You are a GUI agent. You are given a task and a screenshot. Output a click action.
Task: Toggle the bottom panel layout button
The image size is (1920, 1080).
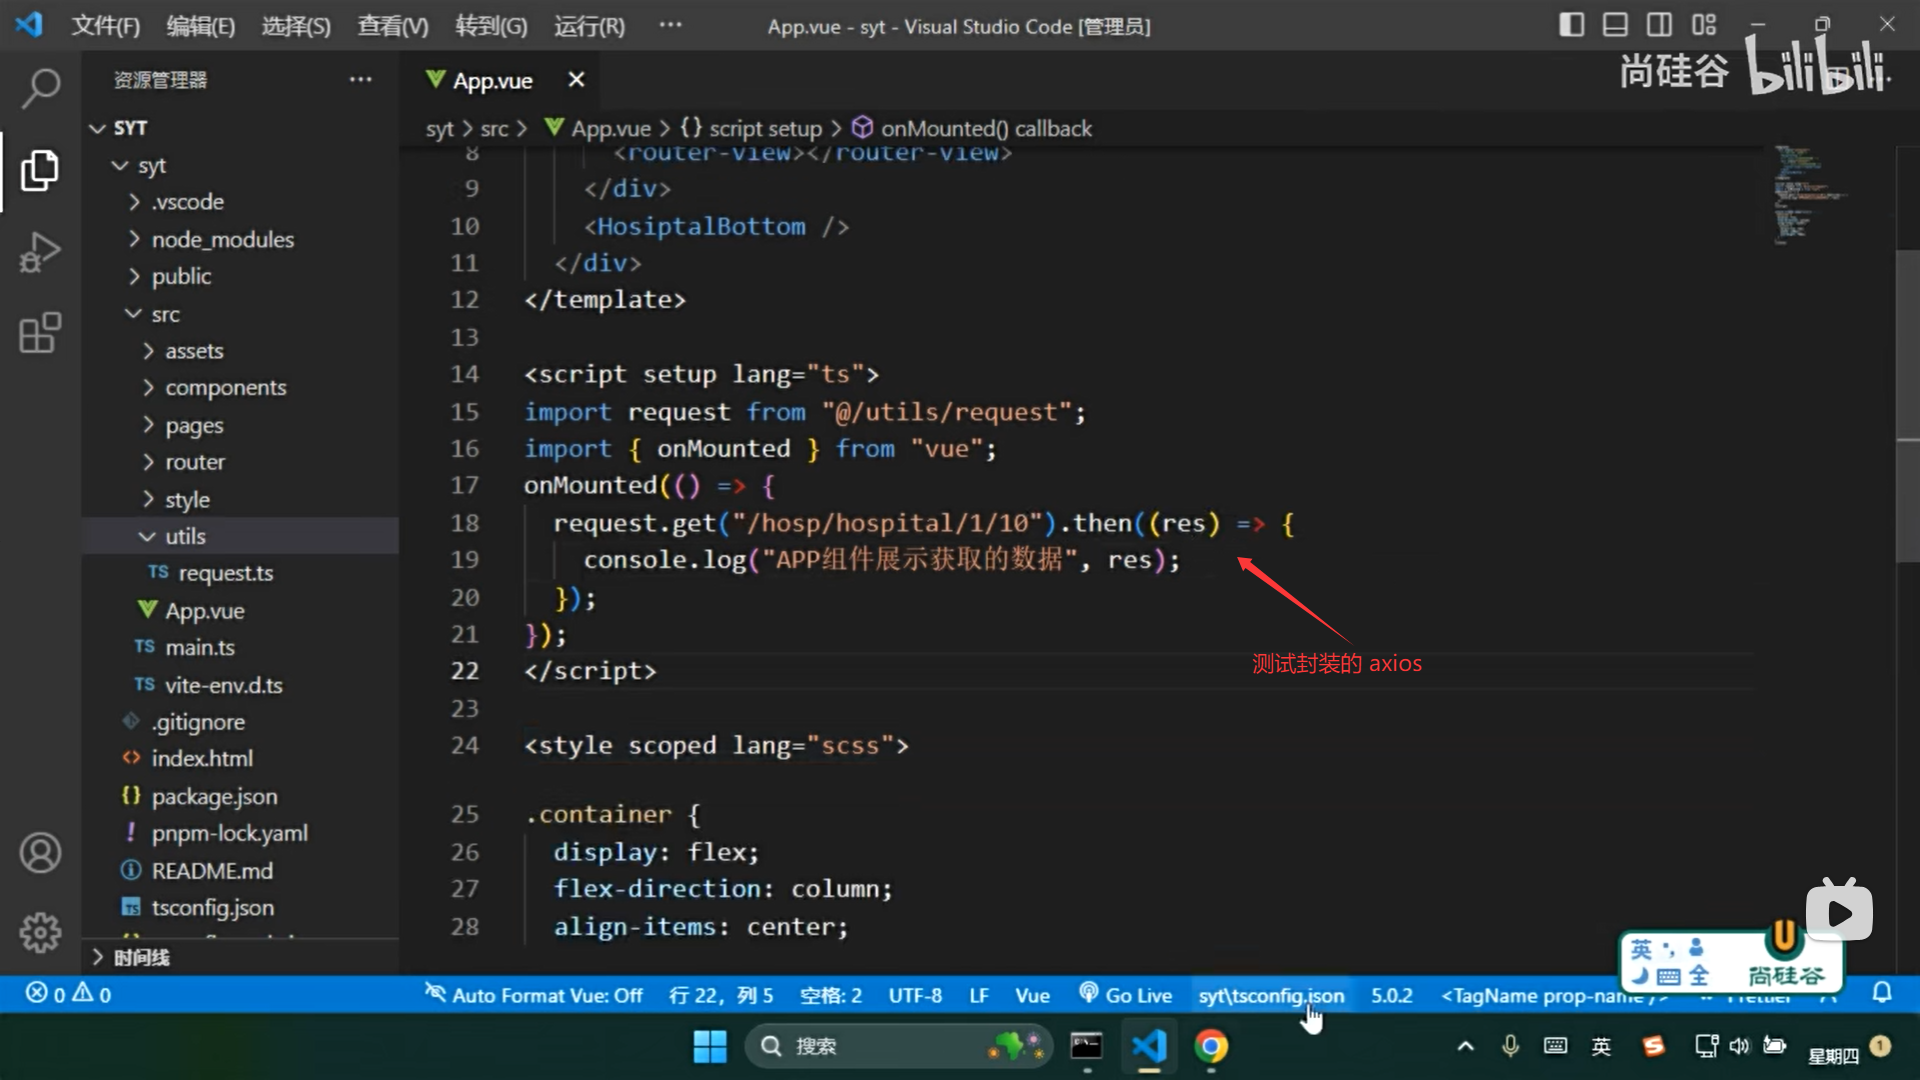(1615, 25)
